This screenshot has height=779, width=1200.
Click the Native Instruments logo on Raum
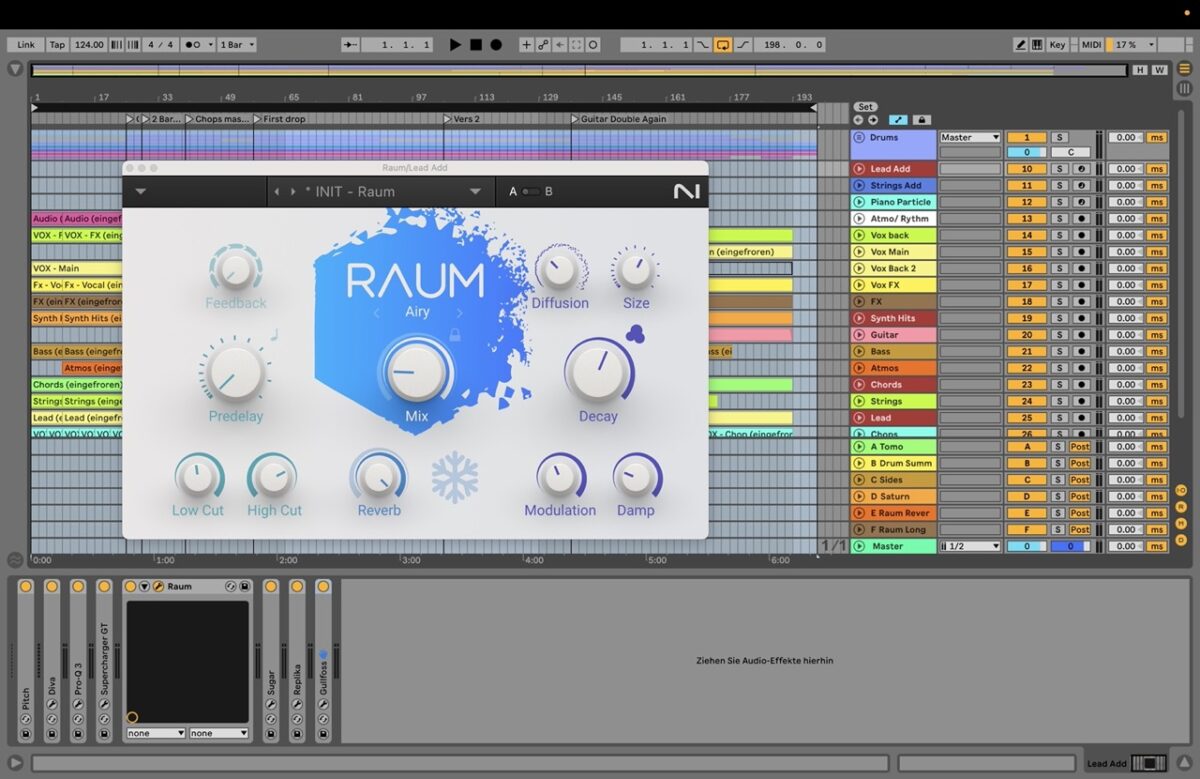click(686, 191)
